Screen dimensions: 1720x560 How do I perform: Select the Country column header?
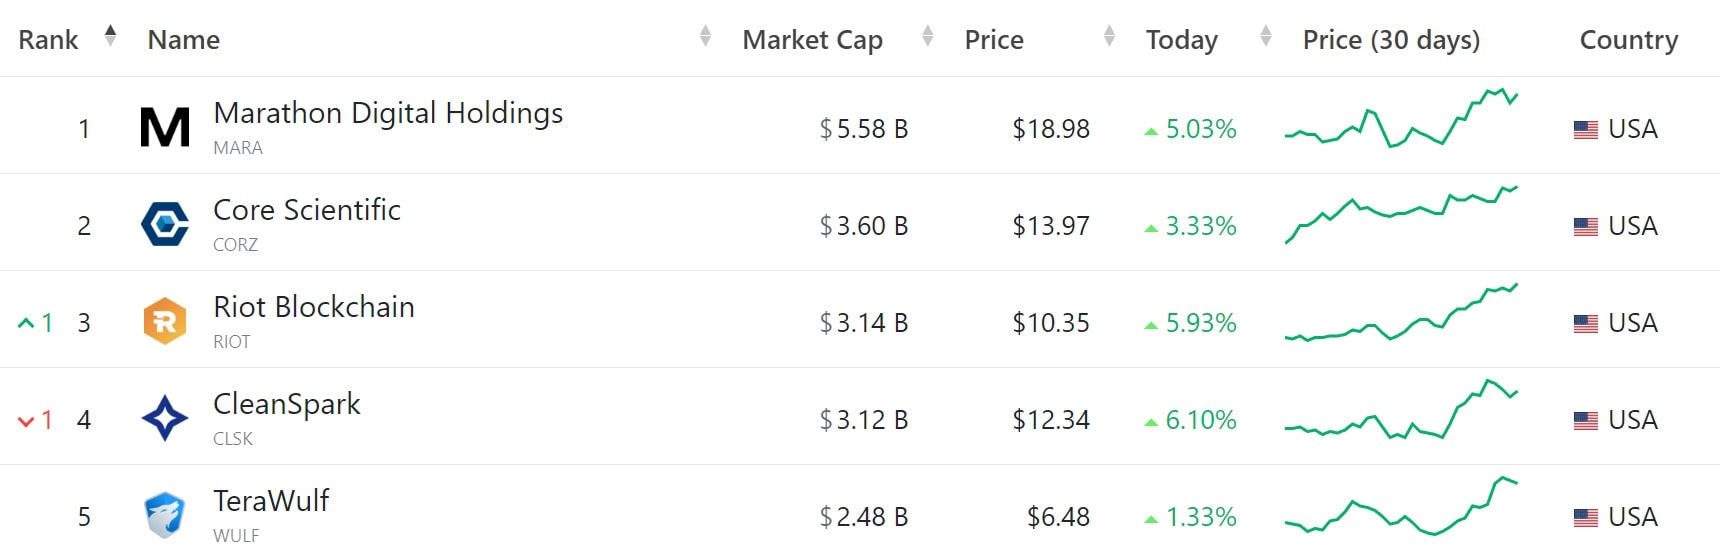click(1629, 40)
